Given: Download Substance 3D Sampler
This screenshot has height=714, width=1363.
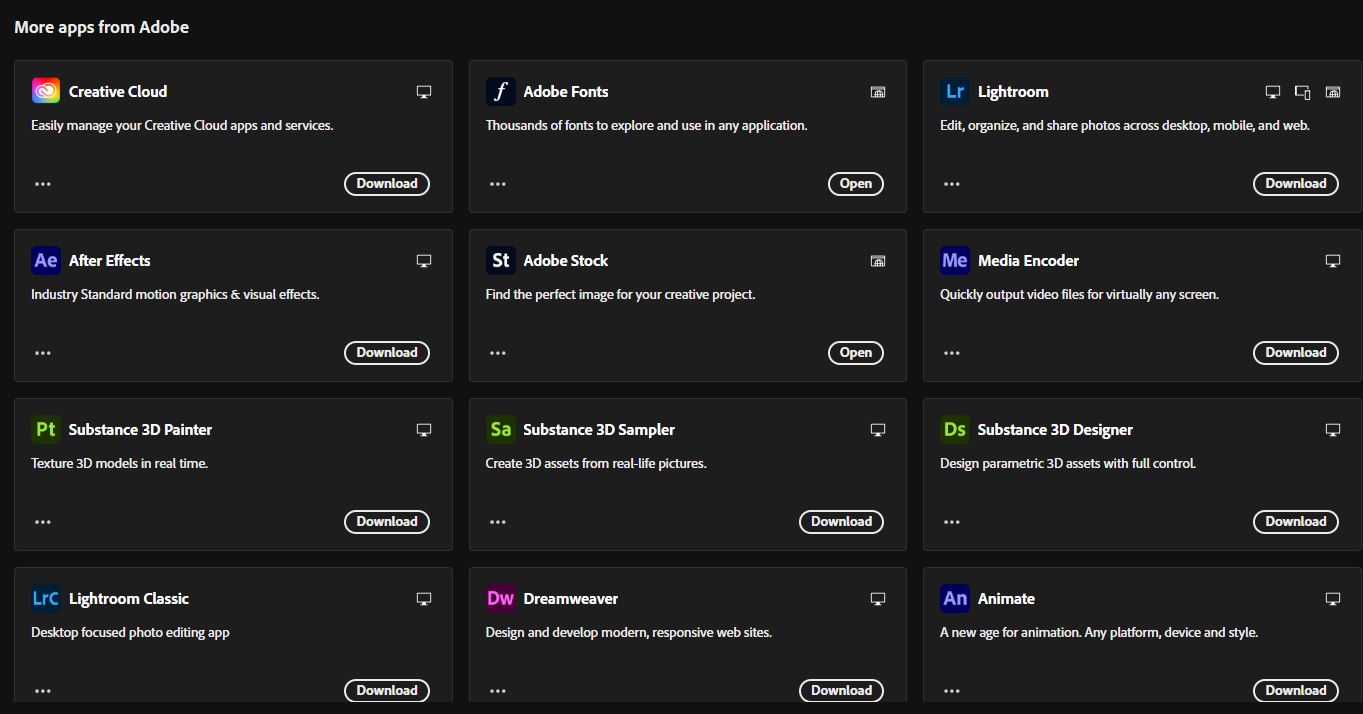Looking at the screenshot, I should 841,521.
